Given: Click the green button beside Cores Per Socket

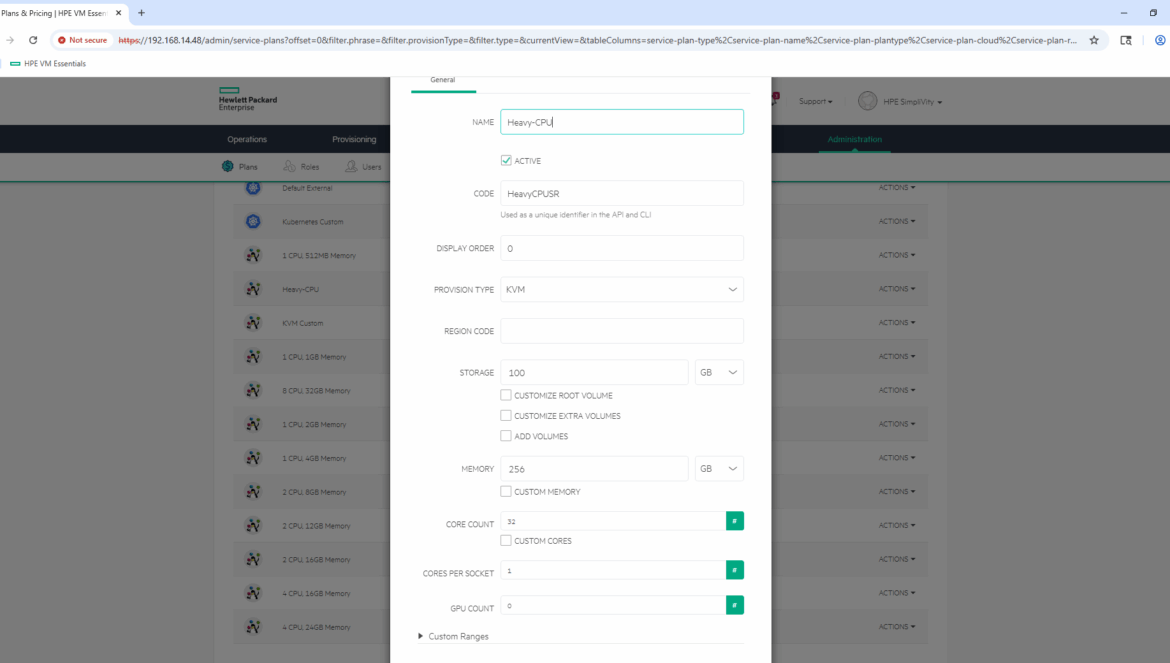Looking at the screenshot, I should click(x=734, y=570).
